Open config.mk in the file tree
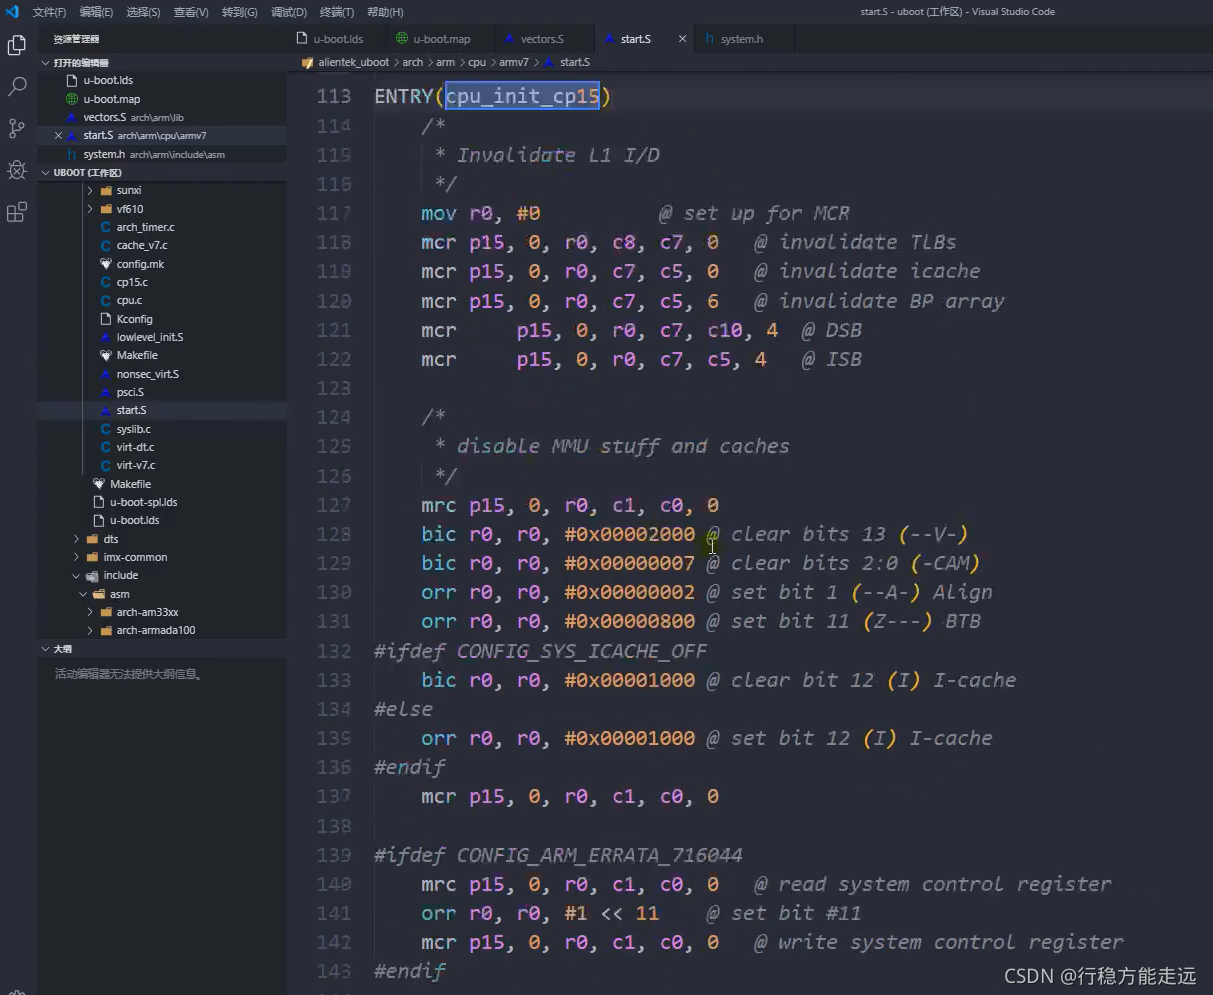The image size is (1213, 995). tap(140, 264)
